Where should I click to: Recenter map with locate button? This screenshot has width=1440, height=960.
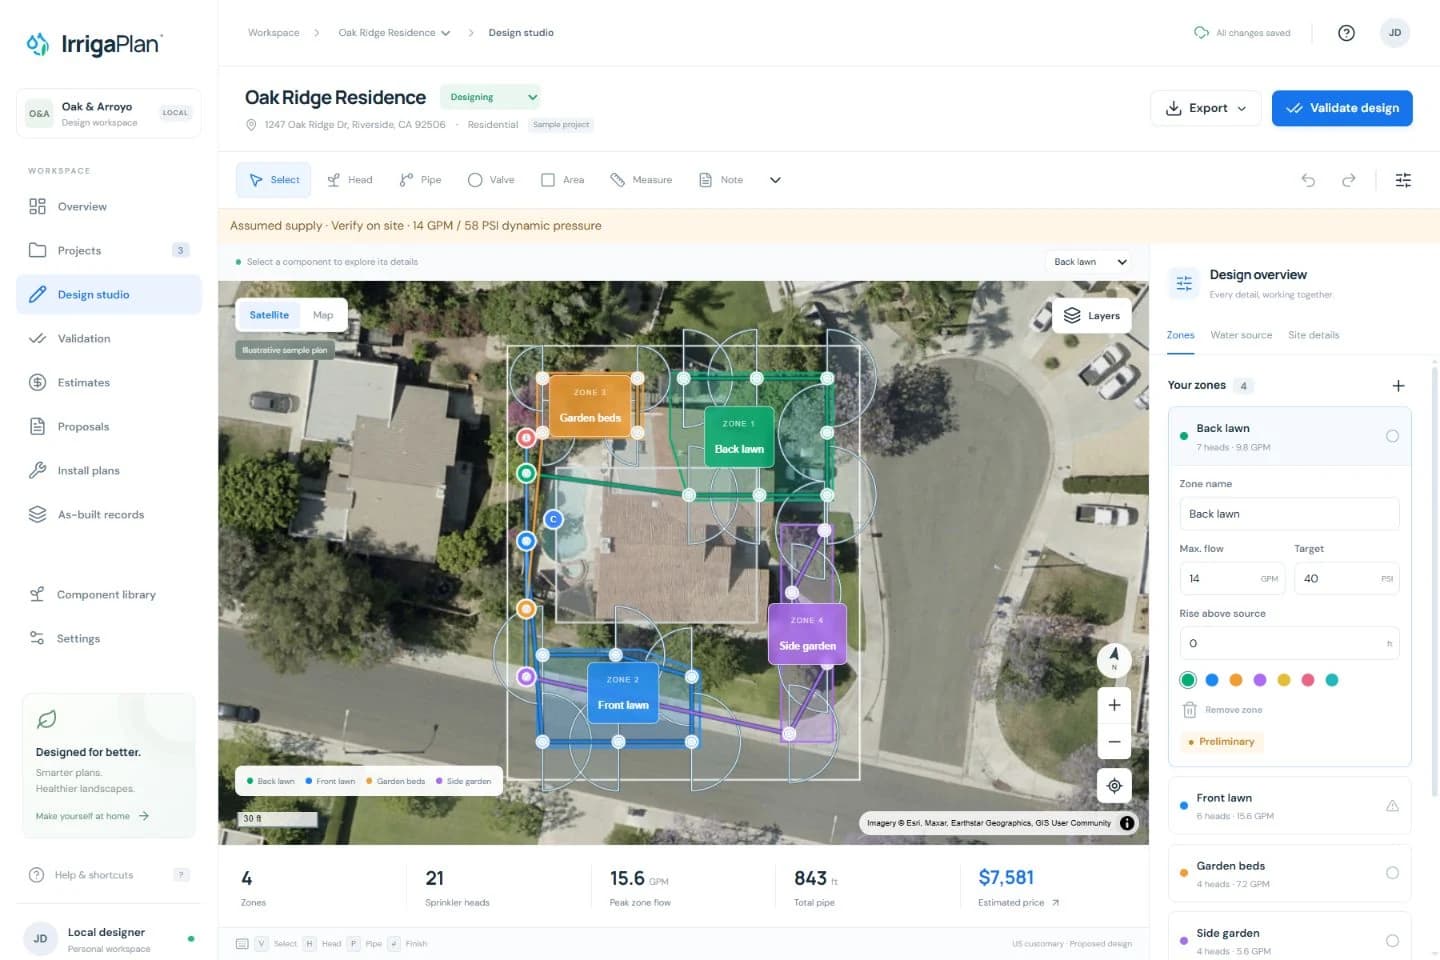[1114, 786]
